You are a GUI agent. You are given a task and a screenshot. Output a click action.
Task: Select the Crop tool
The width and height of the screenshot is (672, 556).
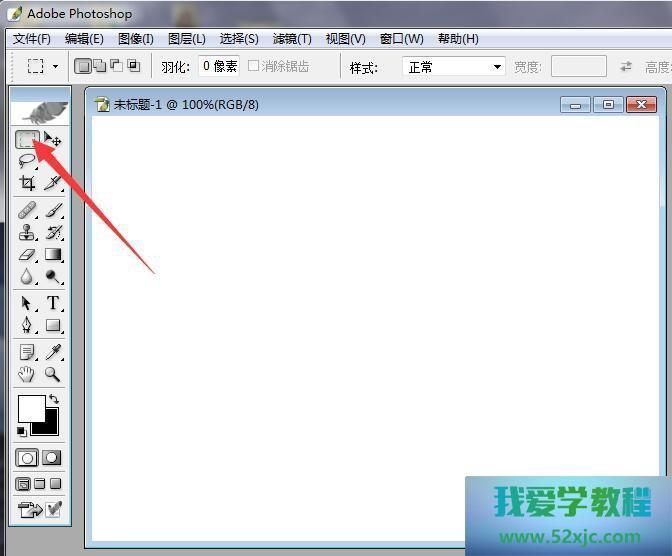27,183
